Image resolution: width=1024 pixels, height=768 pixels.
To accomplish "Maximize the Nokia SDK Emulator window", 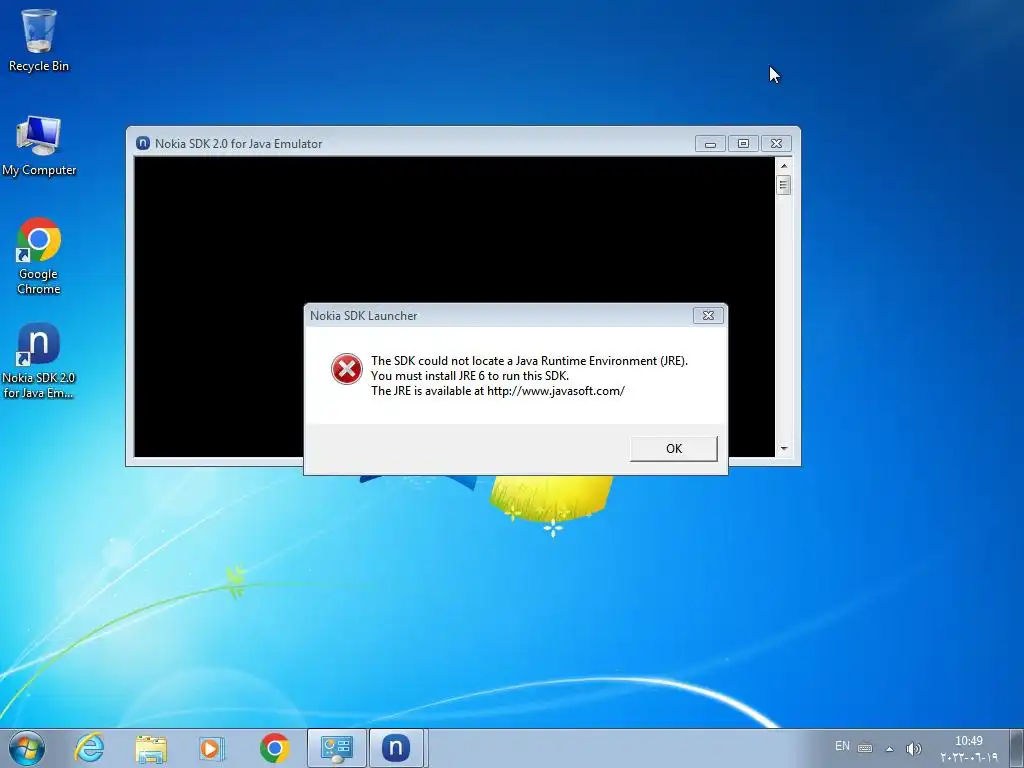I will 743,144.
